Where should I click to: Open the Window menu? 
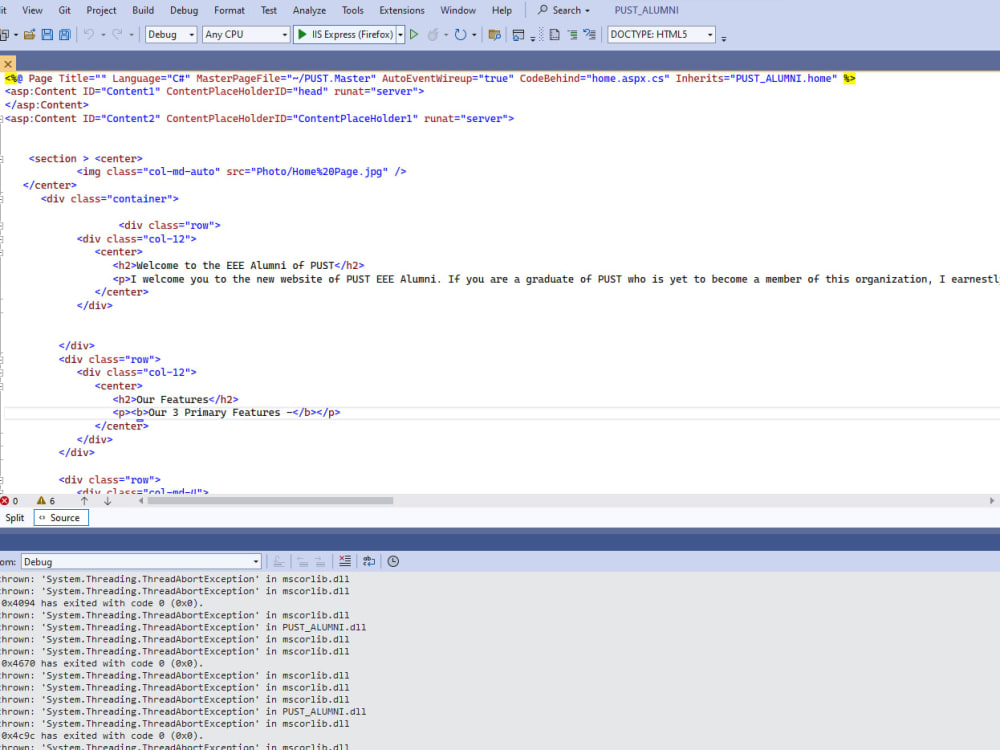458,10
